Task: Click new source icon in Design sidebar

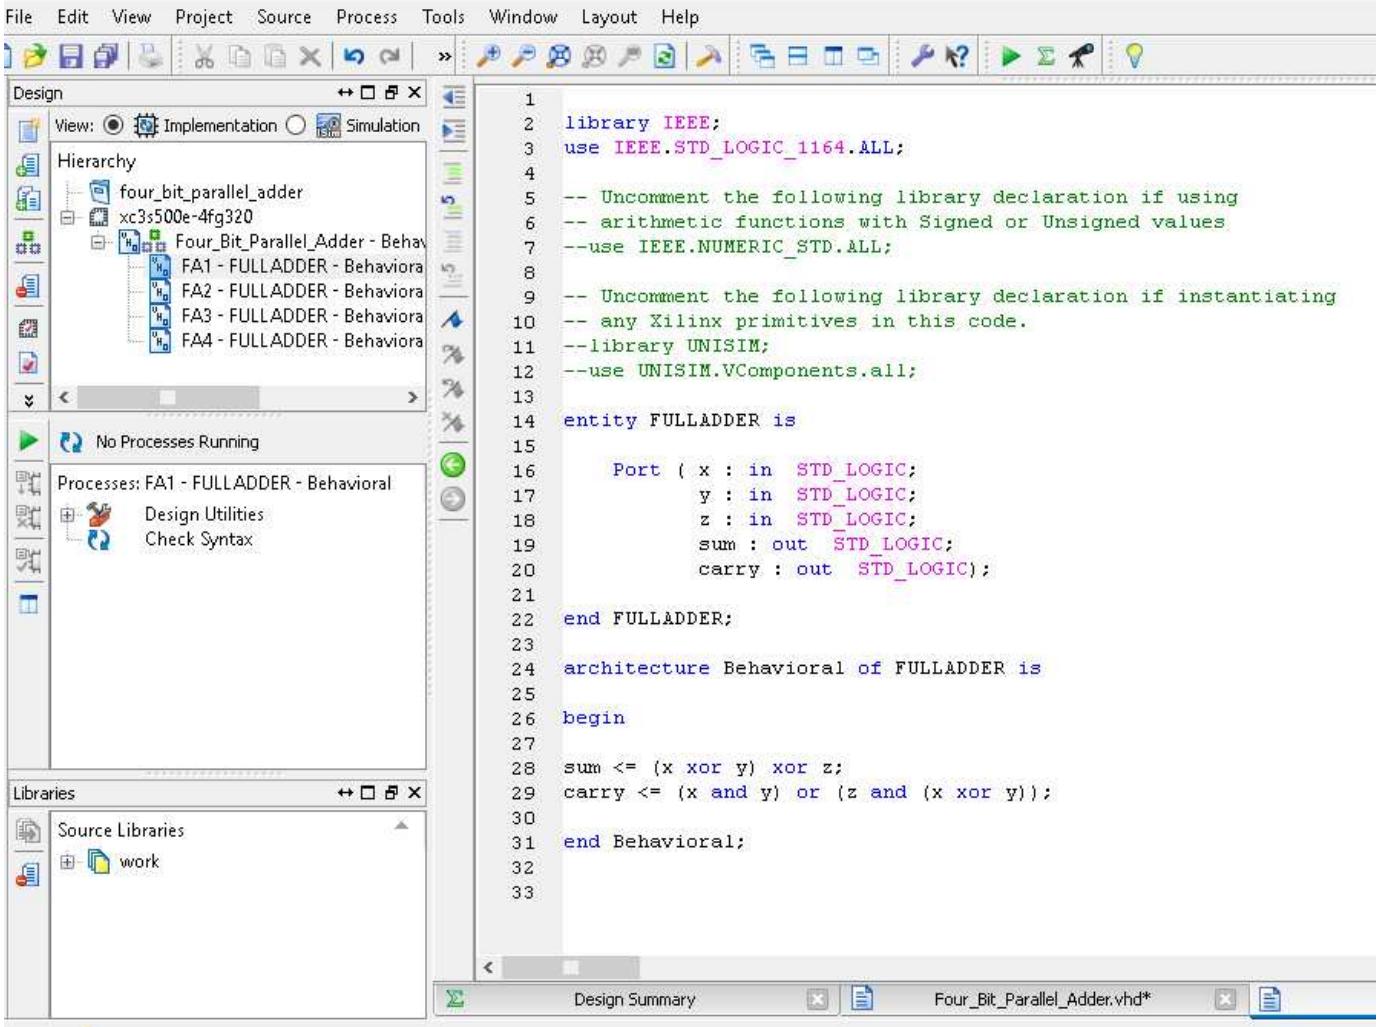Action: pos(28,129)
